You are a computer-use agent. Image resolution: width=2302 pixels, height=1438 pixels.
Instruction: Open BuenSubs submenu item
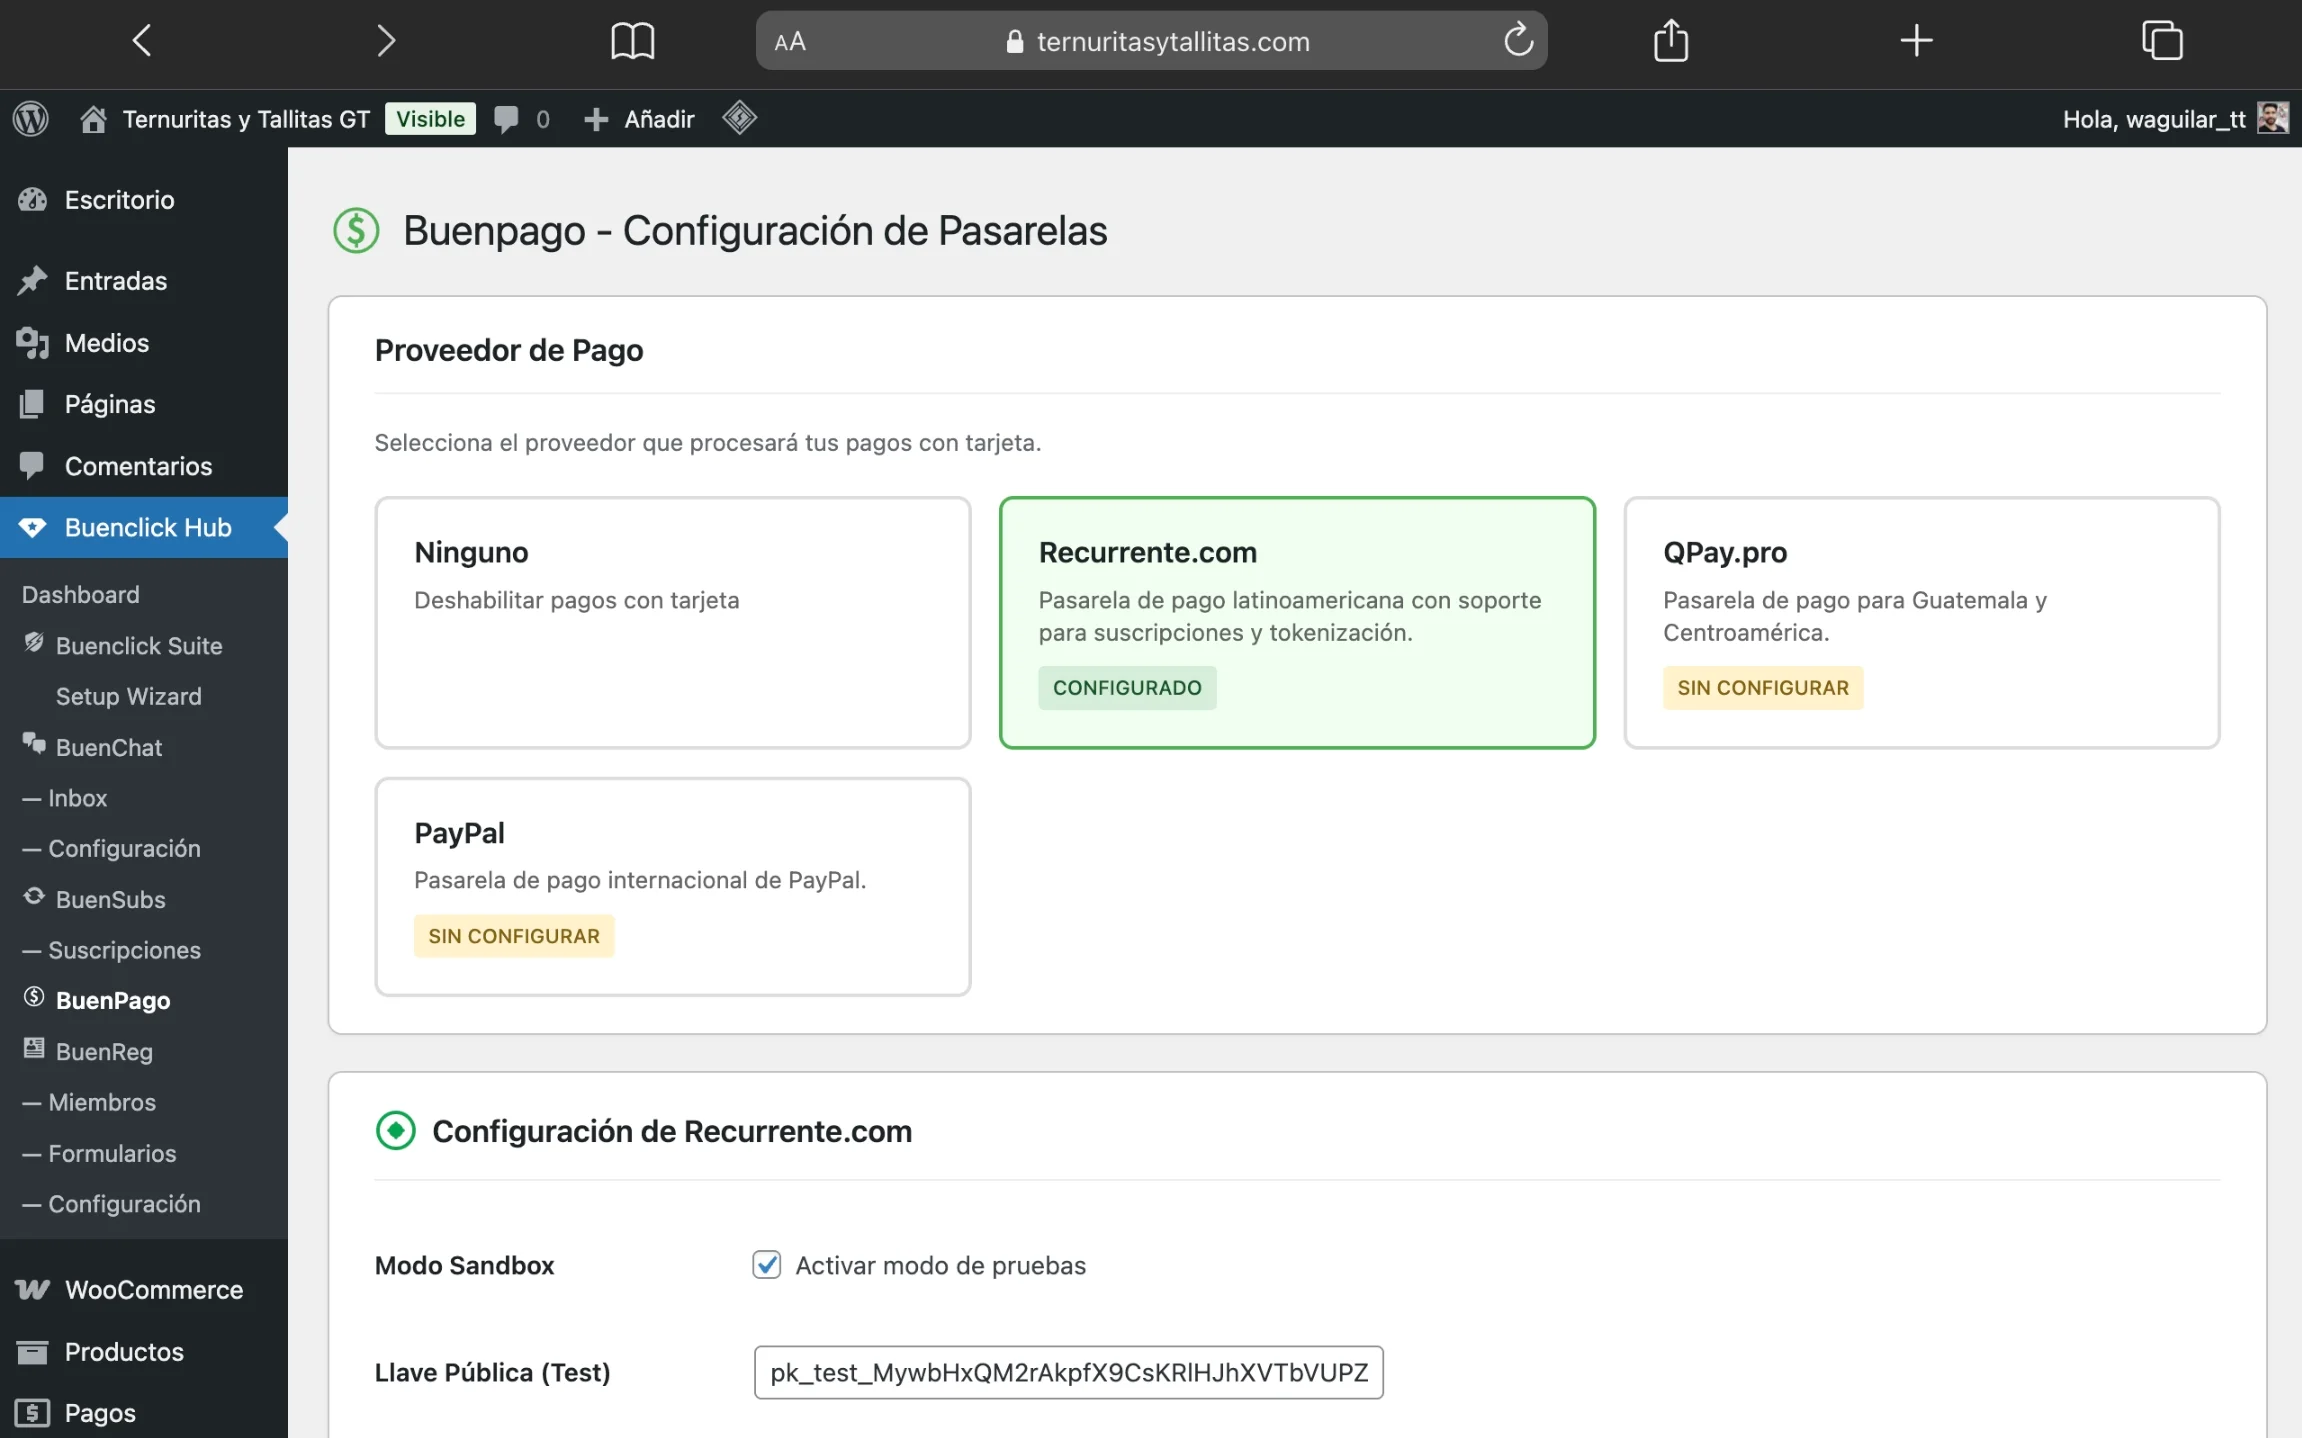110,899
